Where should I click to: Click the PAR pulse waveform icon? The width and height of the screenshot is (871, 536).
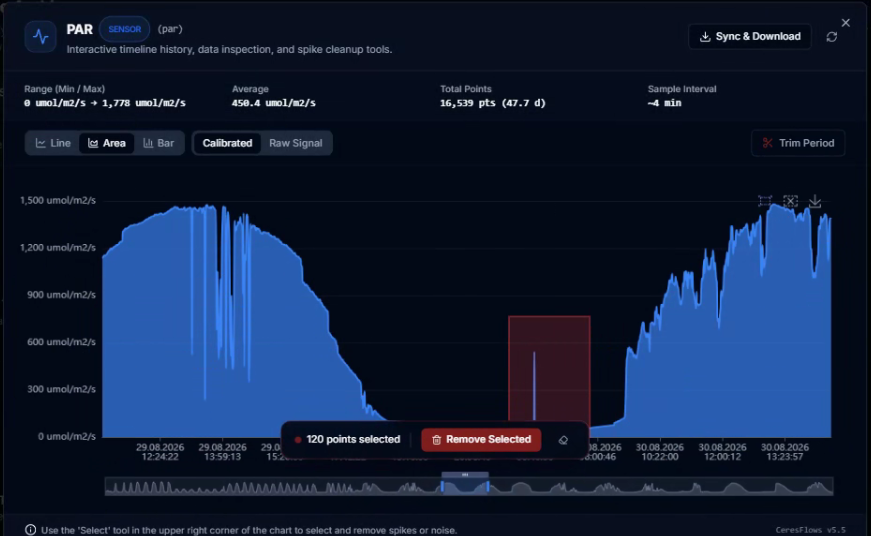40,37
